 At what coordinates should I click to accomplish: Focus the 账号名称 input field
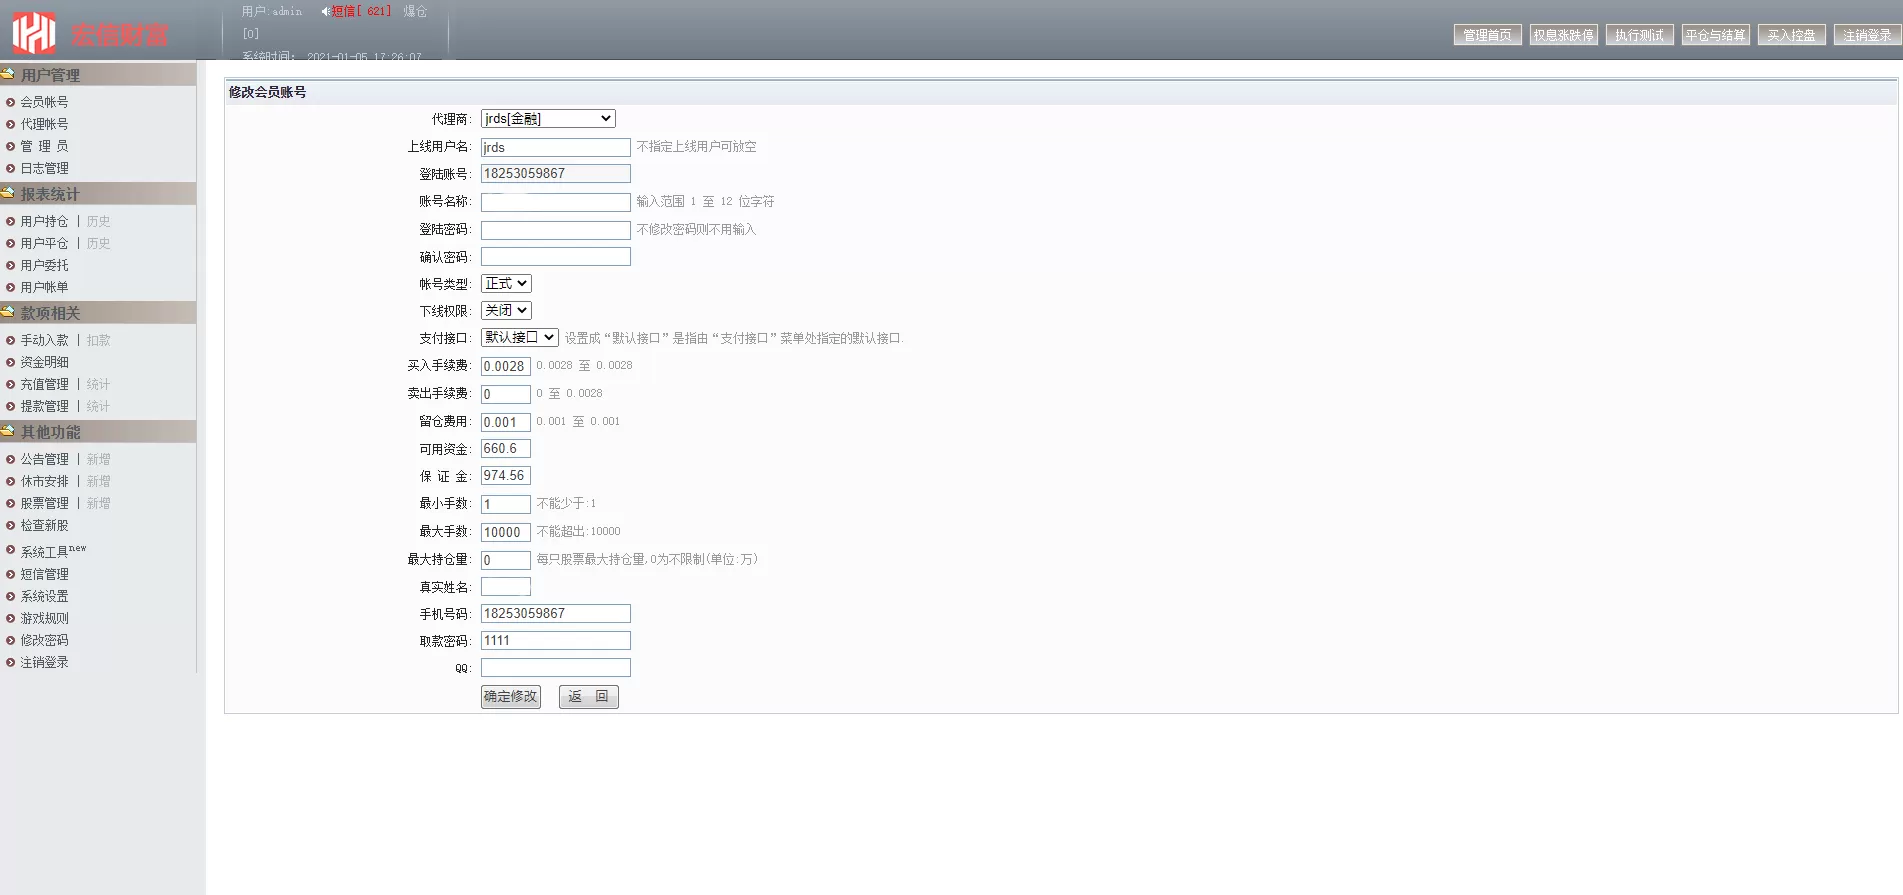tap(555, 202)
